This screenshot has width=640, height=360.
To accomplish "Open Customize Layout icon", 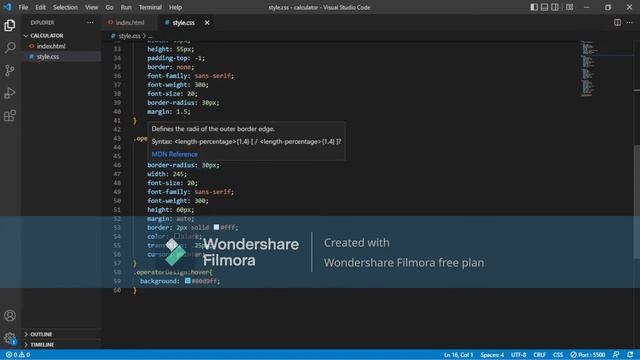I will pos(569,7).
